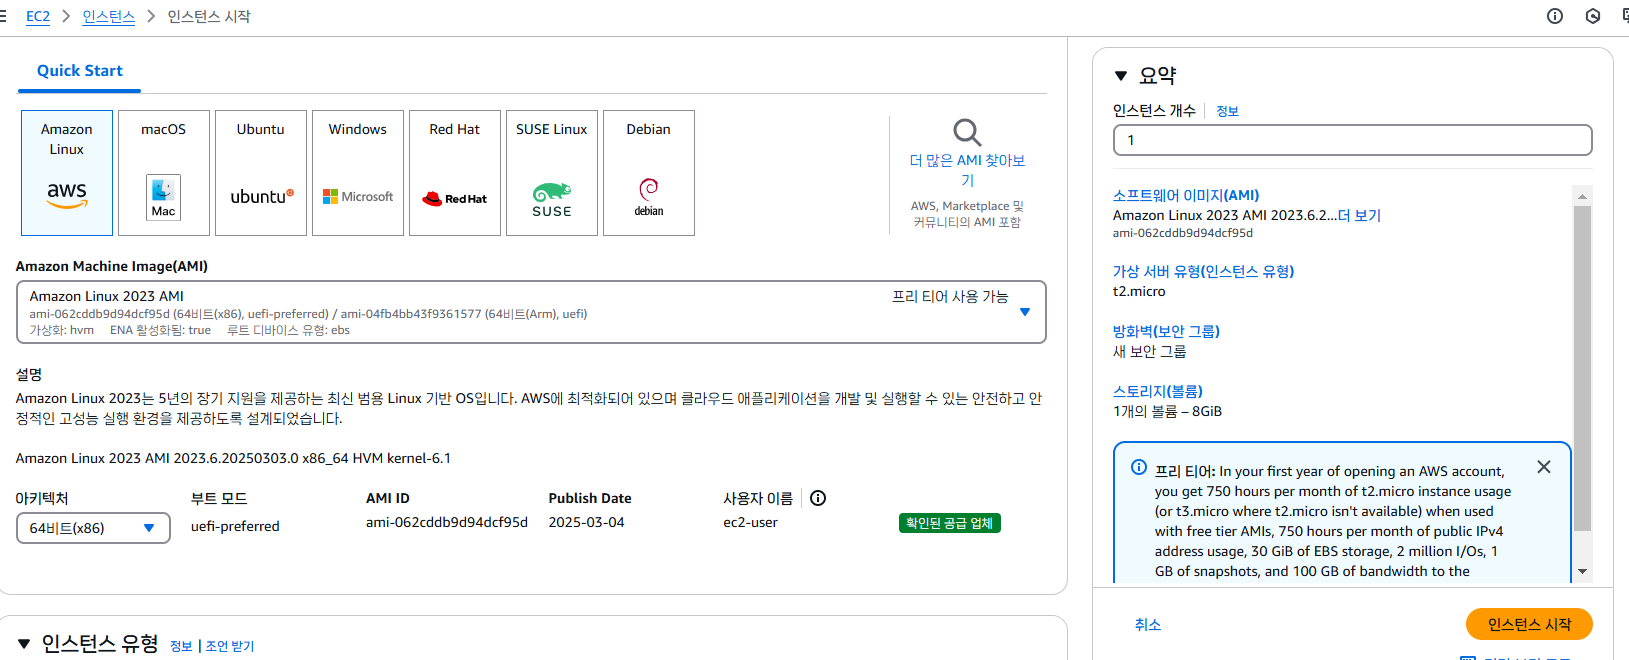Go to the EC2 breadcrumb link

coord(38,16)
